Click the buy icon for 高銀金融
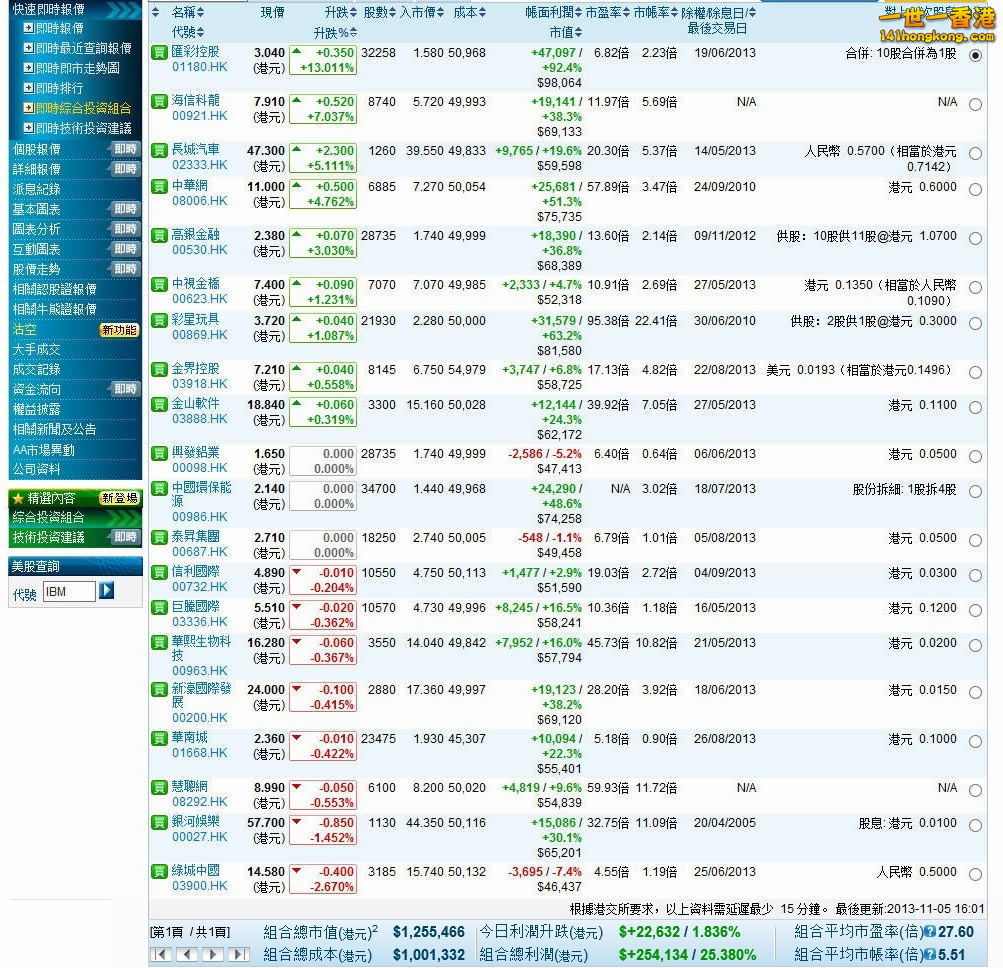The height and width of the screenshot is (968, 1003). [159, 235]
